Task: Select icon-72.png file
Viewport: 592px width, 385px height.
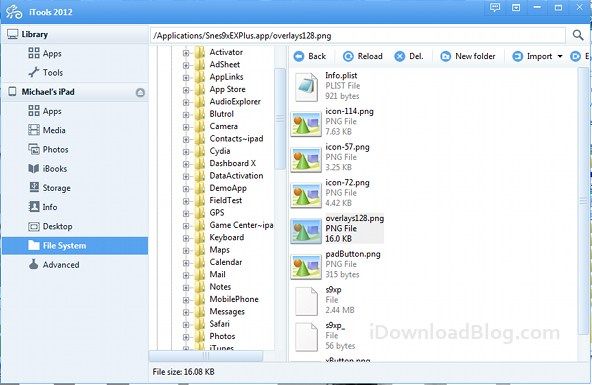Action: click(330, 193)
